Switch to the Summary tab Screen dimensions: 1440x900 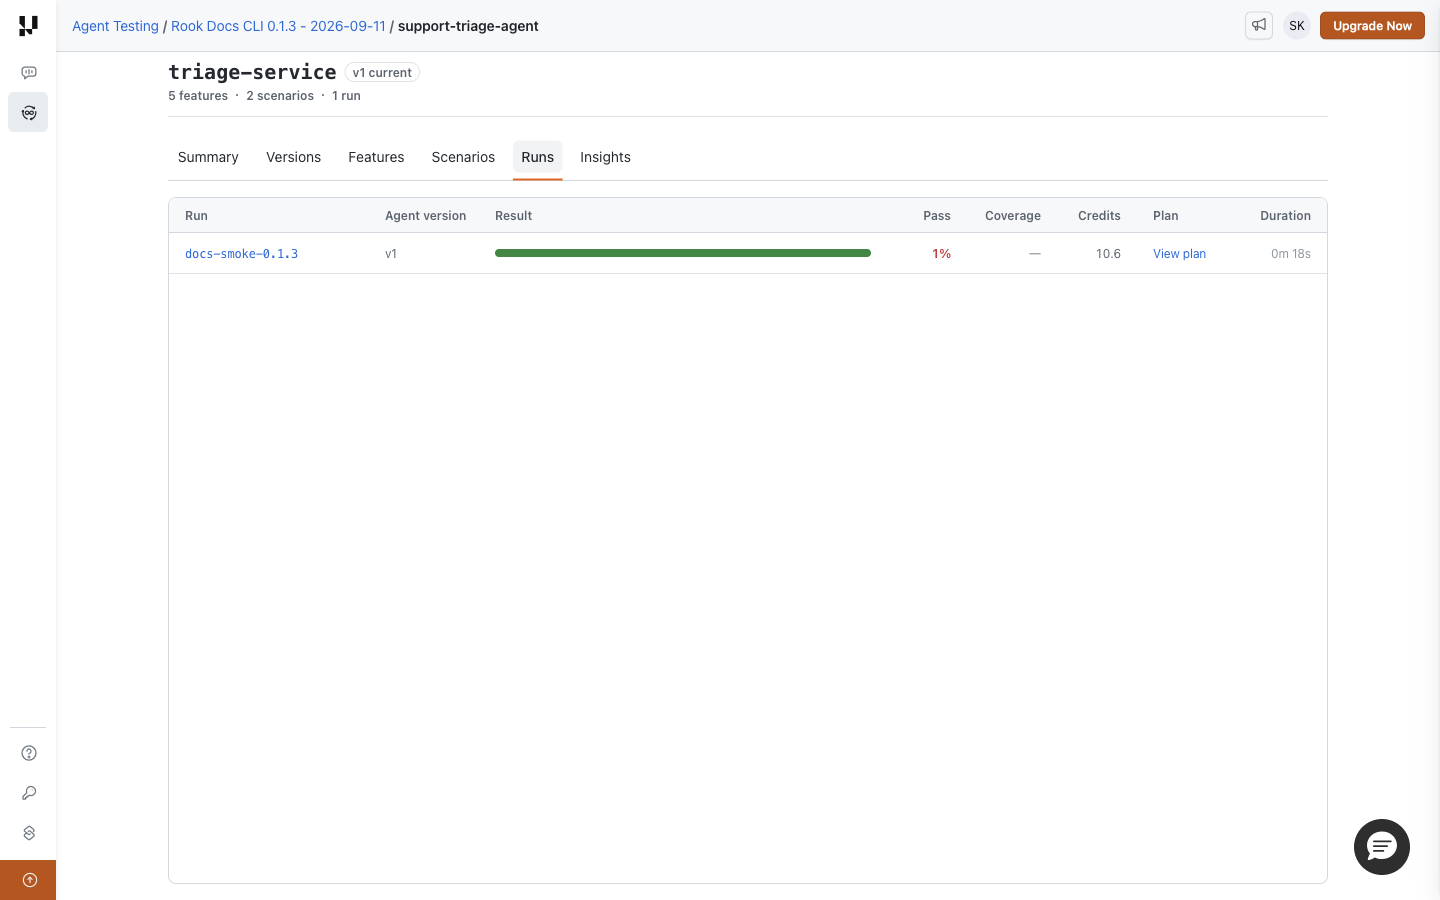(208, 157)
